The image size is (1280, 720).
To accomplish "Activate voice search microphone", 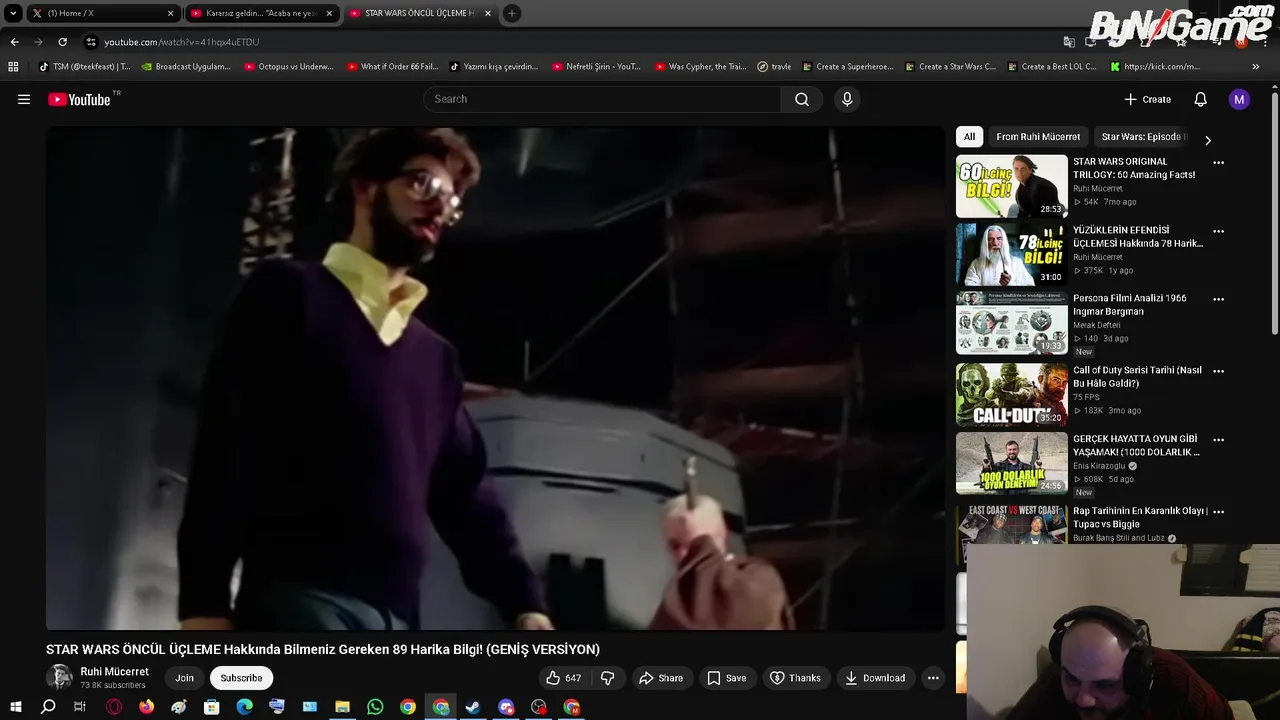I will 847,99.
